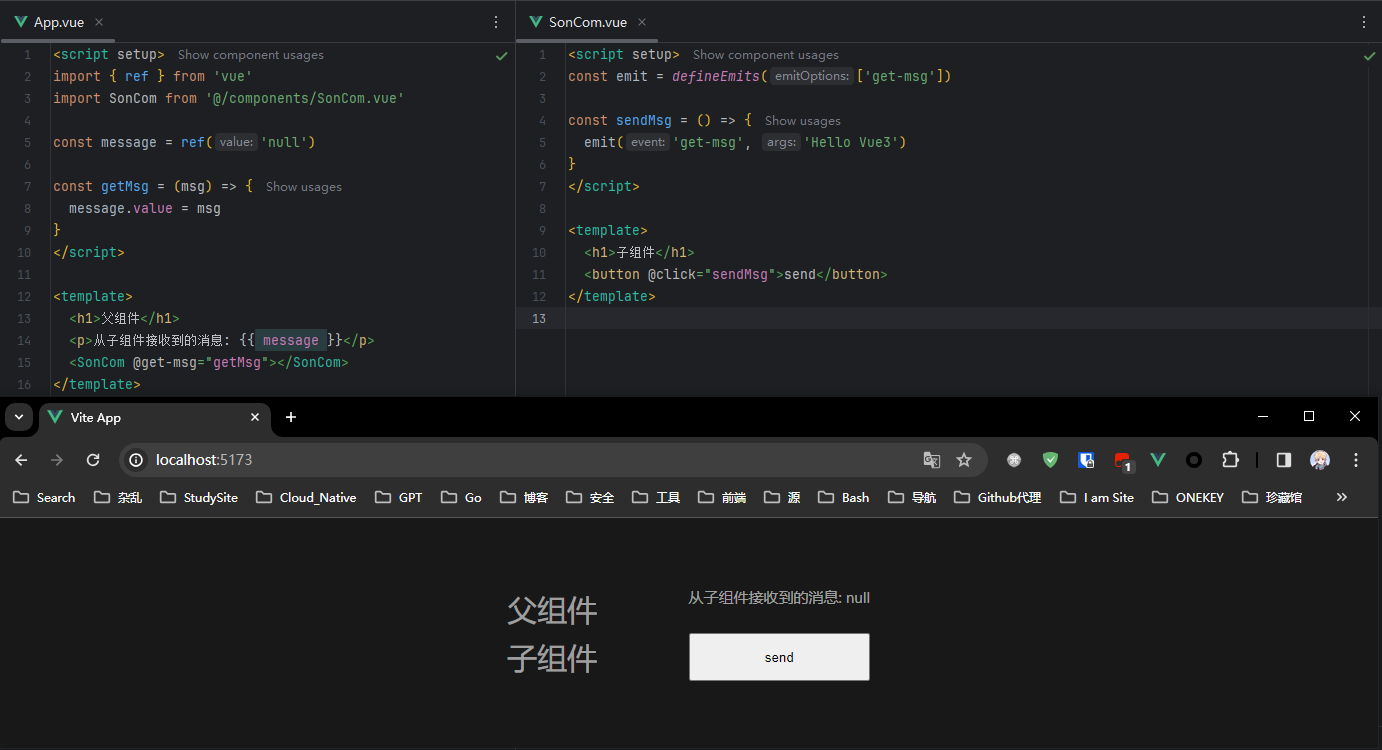The width and height of the screenshot is (1382, 750).
Task: Click green checkmark inspection icon in SonCom.vue
Action: pyautogui.click(x=1370, y=56)
